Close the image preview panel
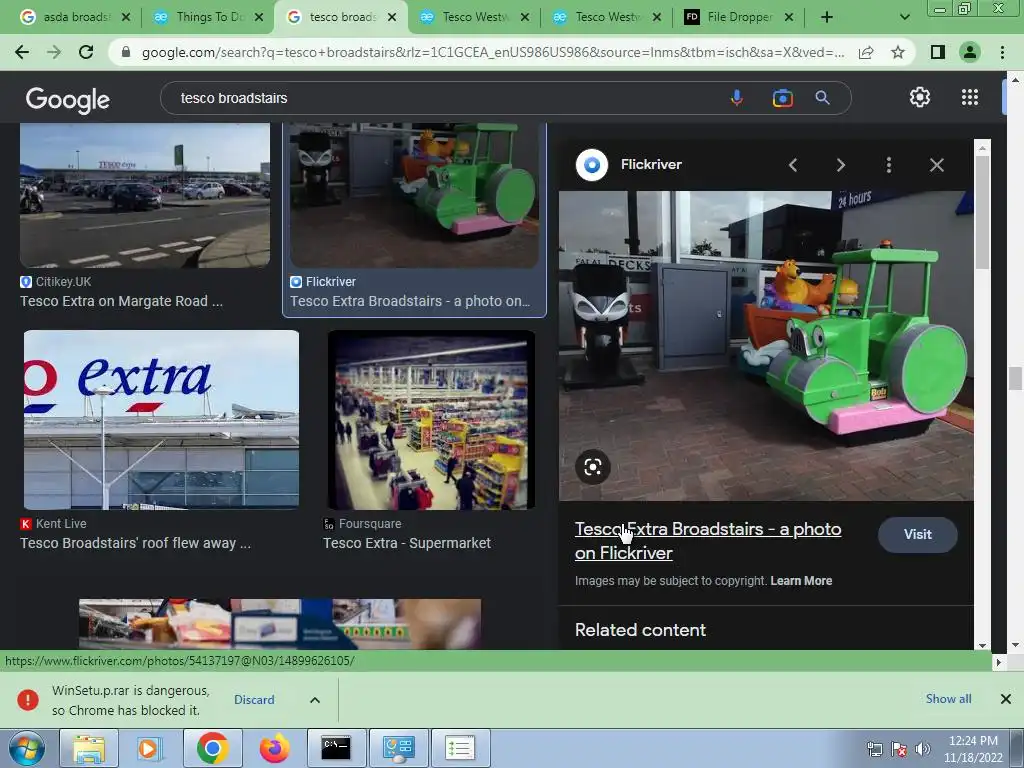This screenshot has height=768, width=1024. (936, 165)
